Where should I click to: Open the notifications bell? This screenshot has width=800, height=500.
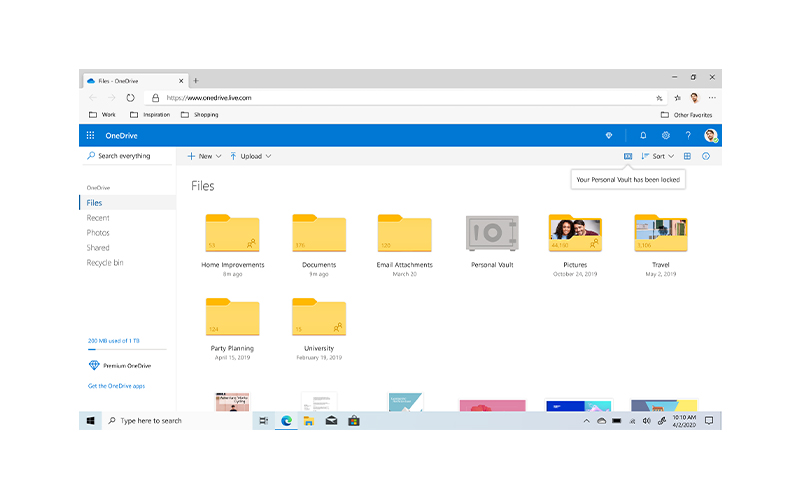coord(643,135)
